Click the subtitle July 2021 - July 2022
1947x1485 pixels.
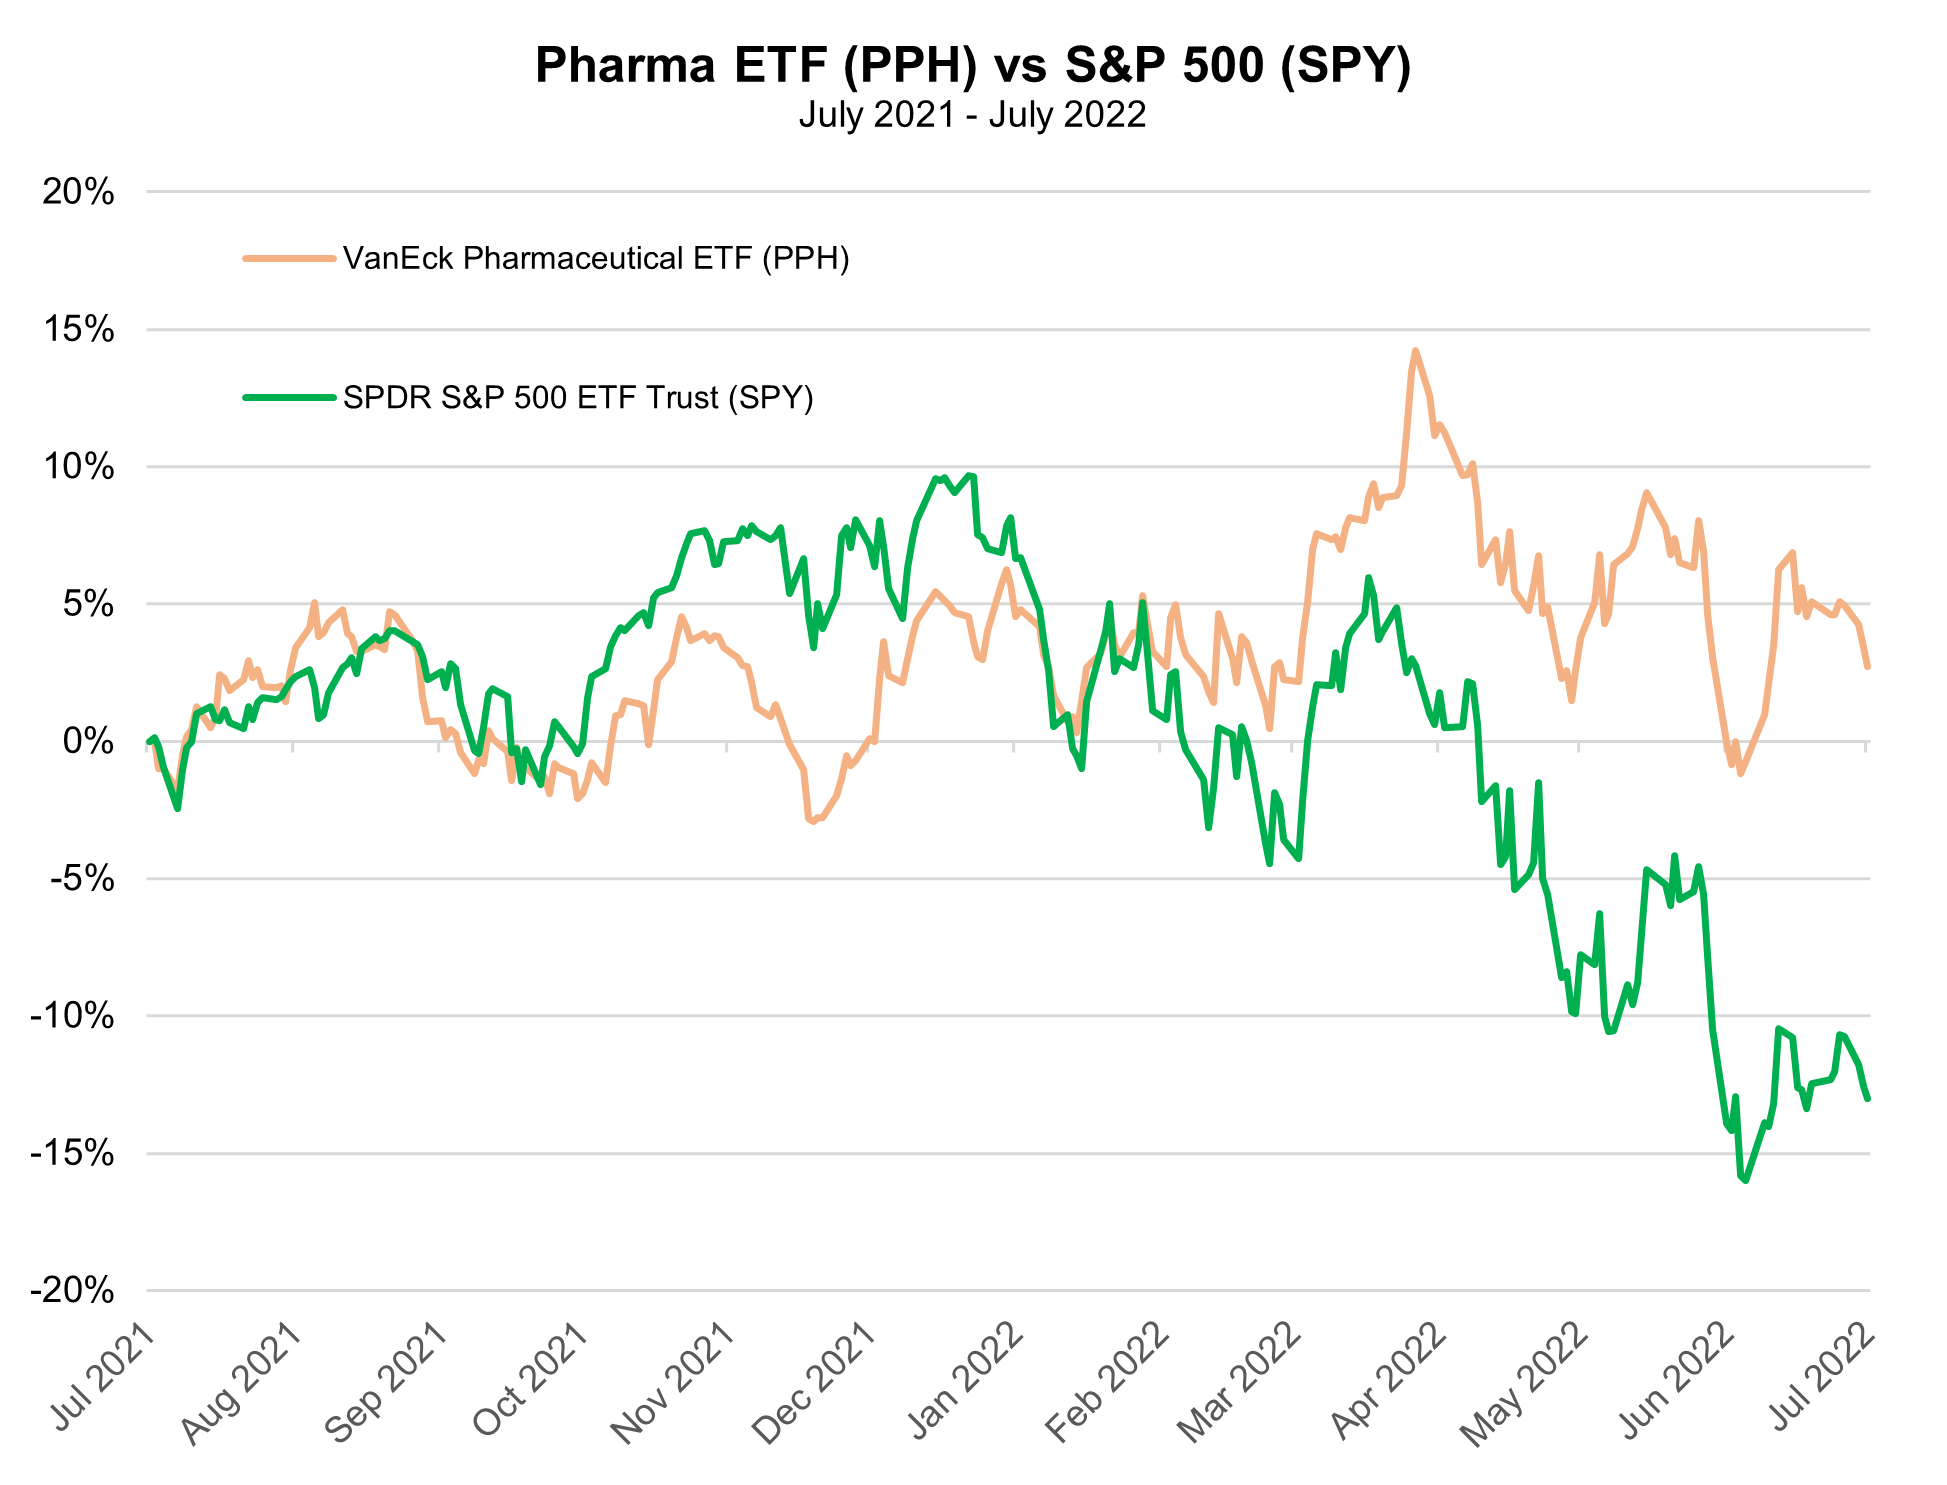[972, 115]
